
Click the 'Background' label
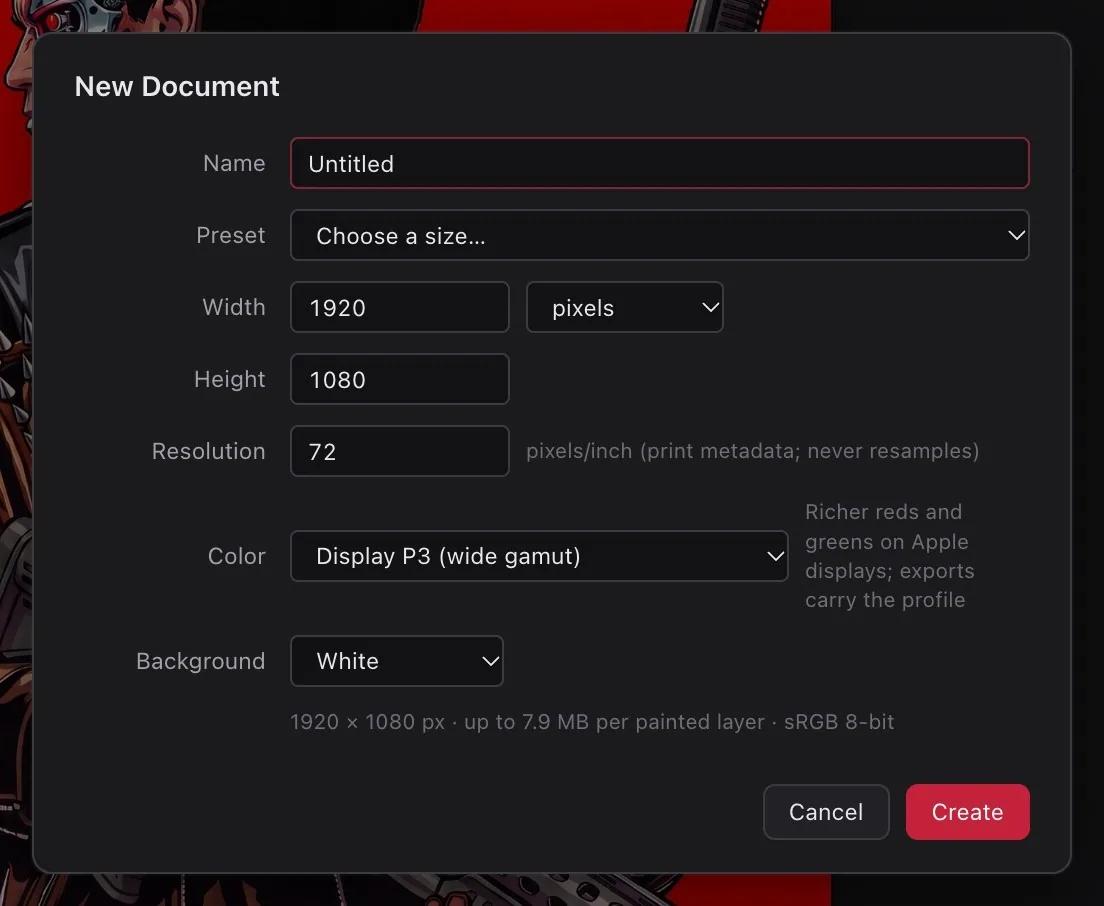[x=201, y=661]
